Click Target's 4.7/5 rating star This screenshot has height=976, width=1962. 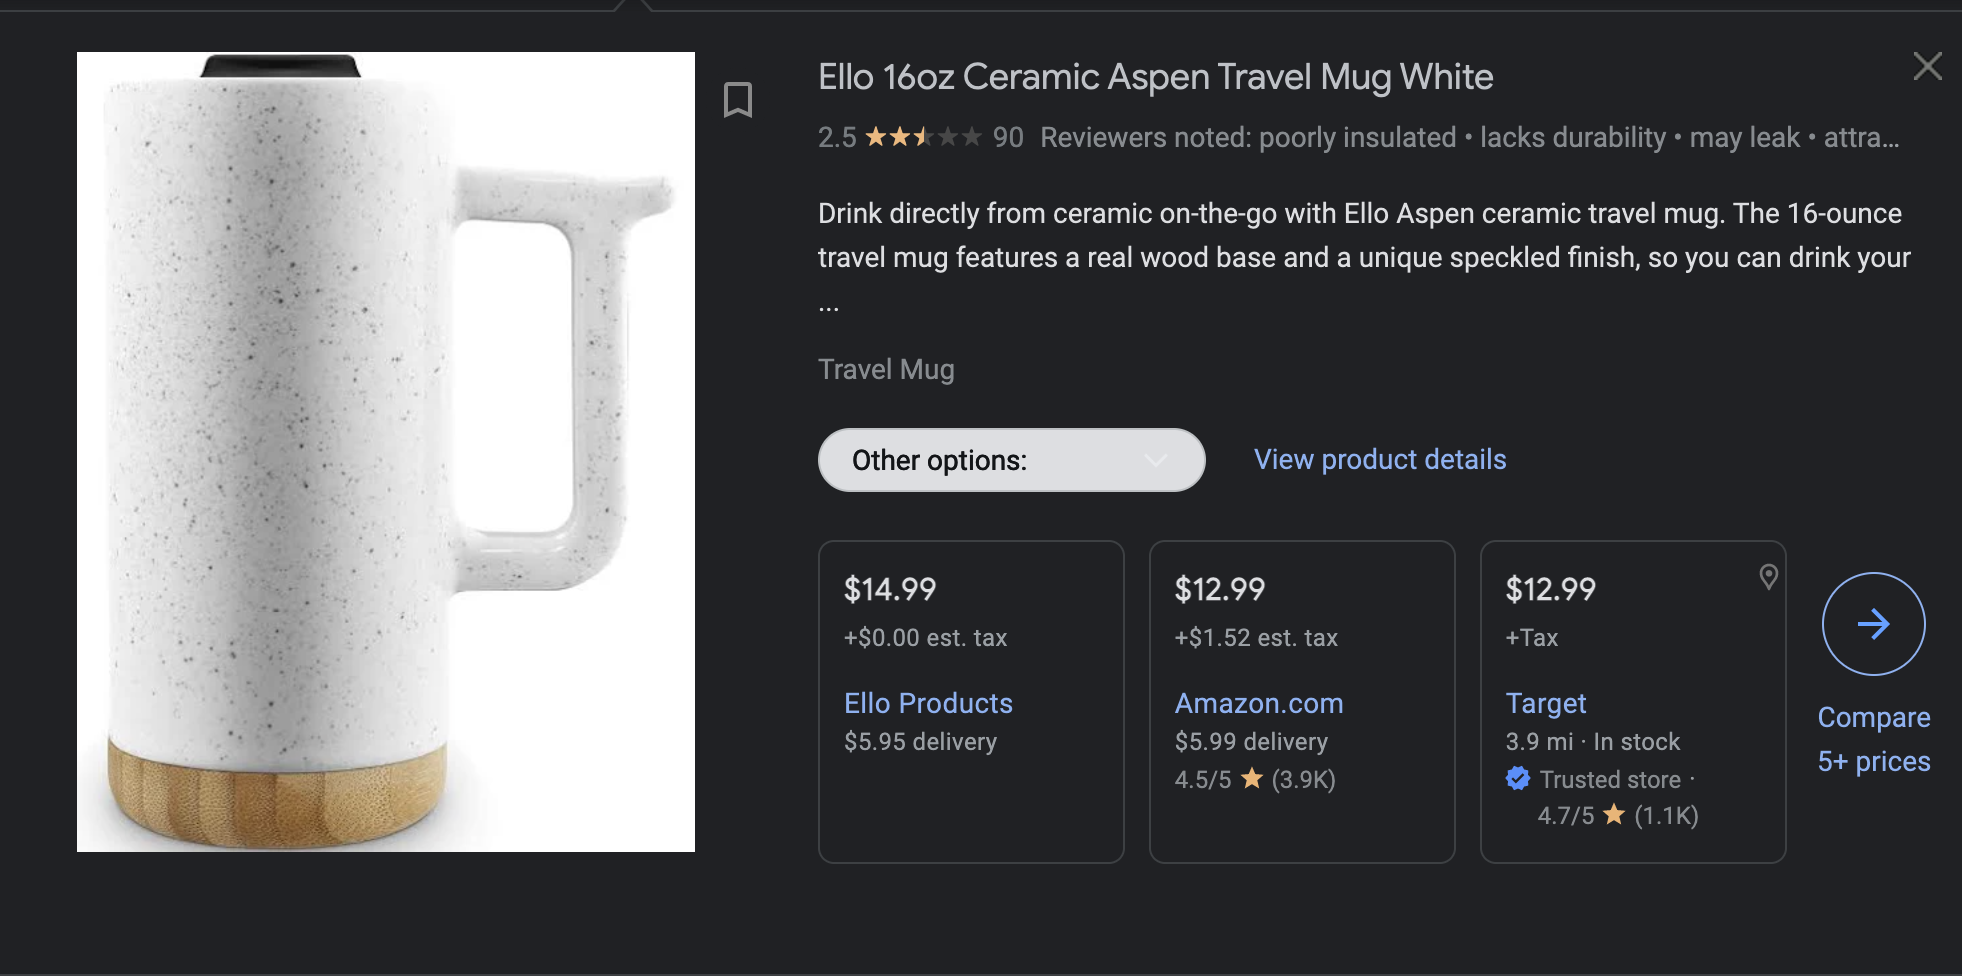pos(1614,815)
